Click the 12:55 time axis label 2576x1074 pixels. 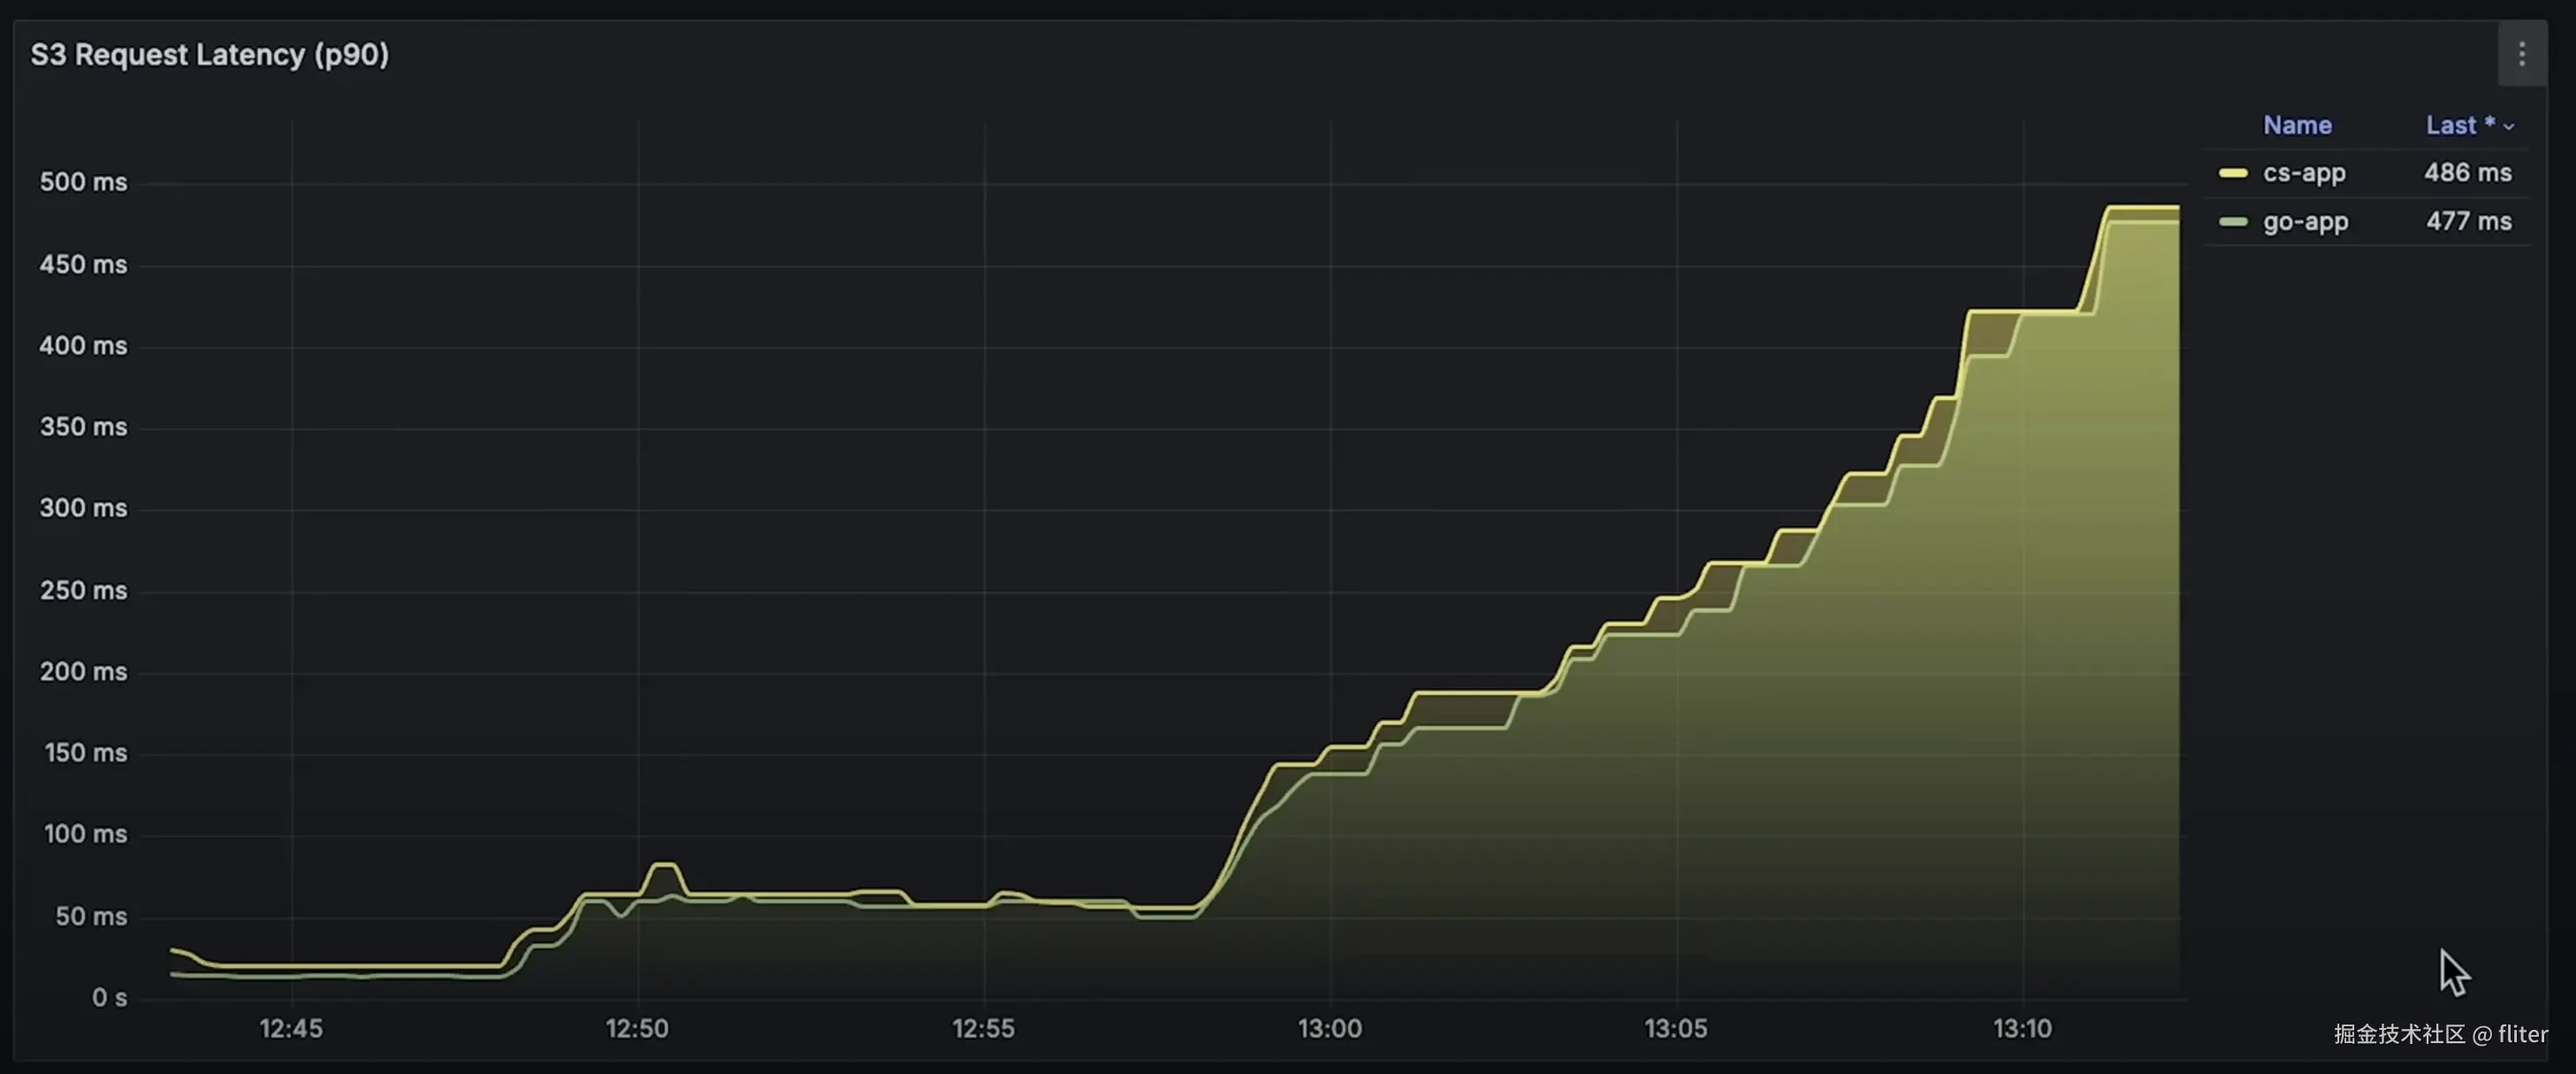pos(982,1028)
